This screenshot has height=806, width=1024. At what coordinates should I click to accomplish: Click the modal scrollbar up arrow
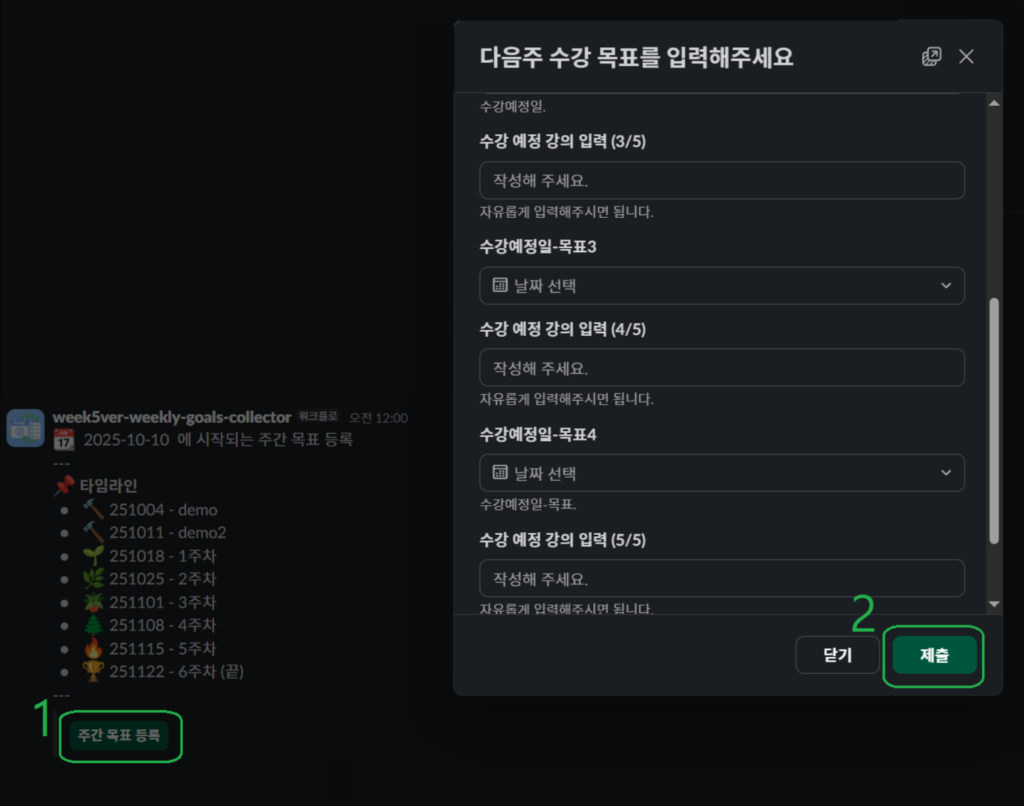(x=993, y=104)
